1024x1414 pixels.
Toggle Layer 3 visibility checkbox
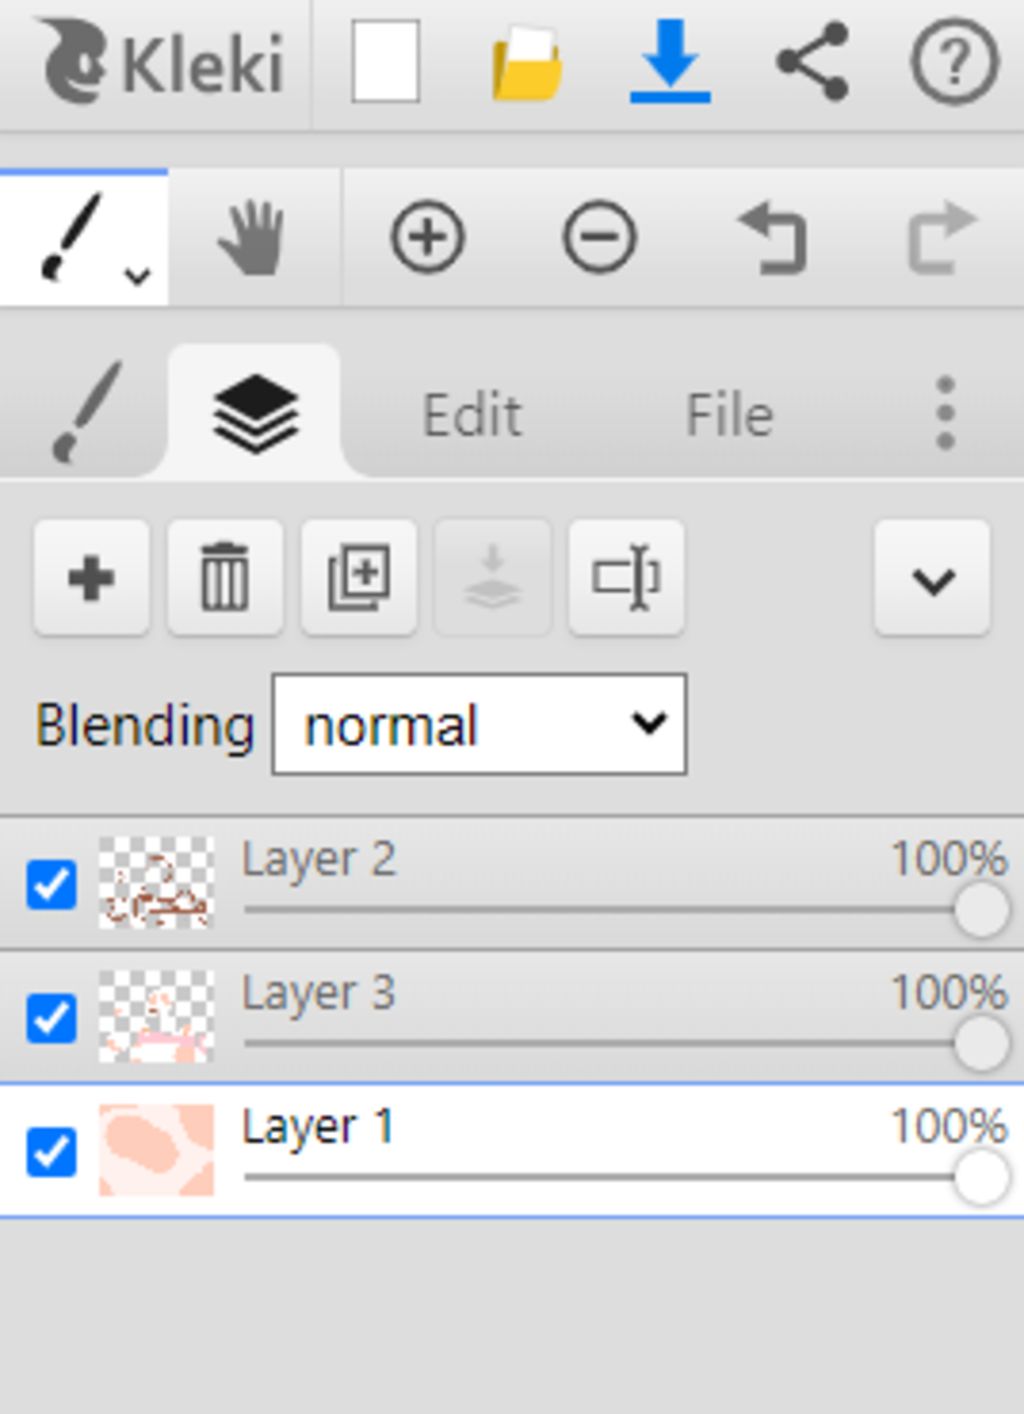pyautogui.click(x=52, y=1018)
